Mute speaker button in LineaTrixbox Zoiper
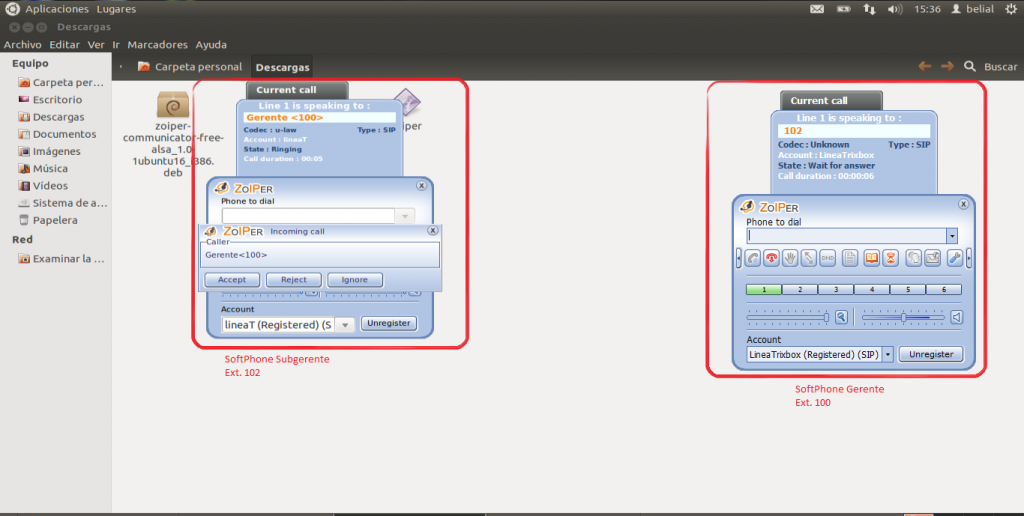Image resolution: width=1024 pixels, height=516 pixels. [x=956, y=317]
